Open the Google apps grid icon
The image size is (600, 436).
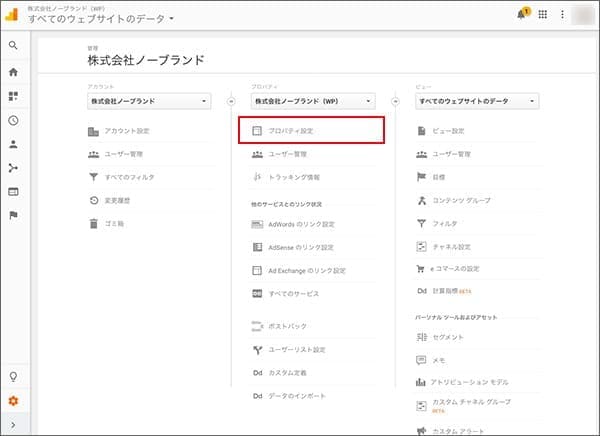543,14
